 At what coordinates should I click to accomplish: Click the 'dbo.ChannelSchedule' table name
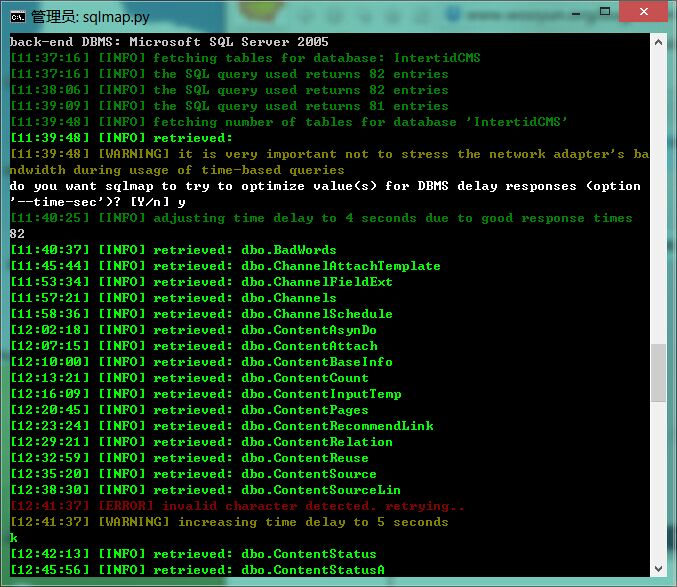coord(316,314)
